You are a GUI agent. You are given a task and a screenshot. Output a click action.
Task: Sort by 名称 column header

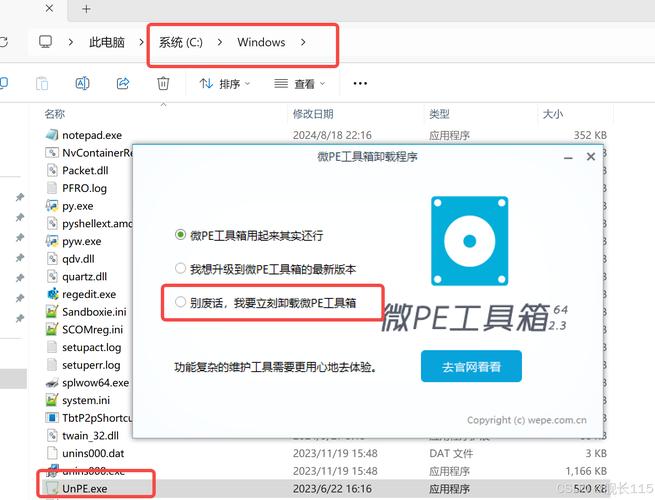[55, 114]
